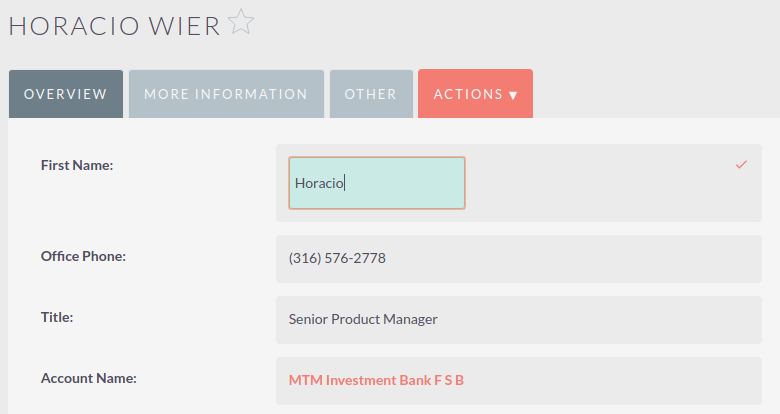Mark Horacio Wier as favorite with star
780x414 pixels.
tap(241, 22)
